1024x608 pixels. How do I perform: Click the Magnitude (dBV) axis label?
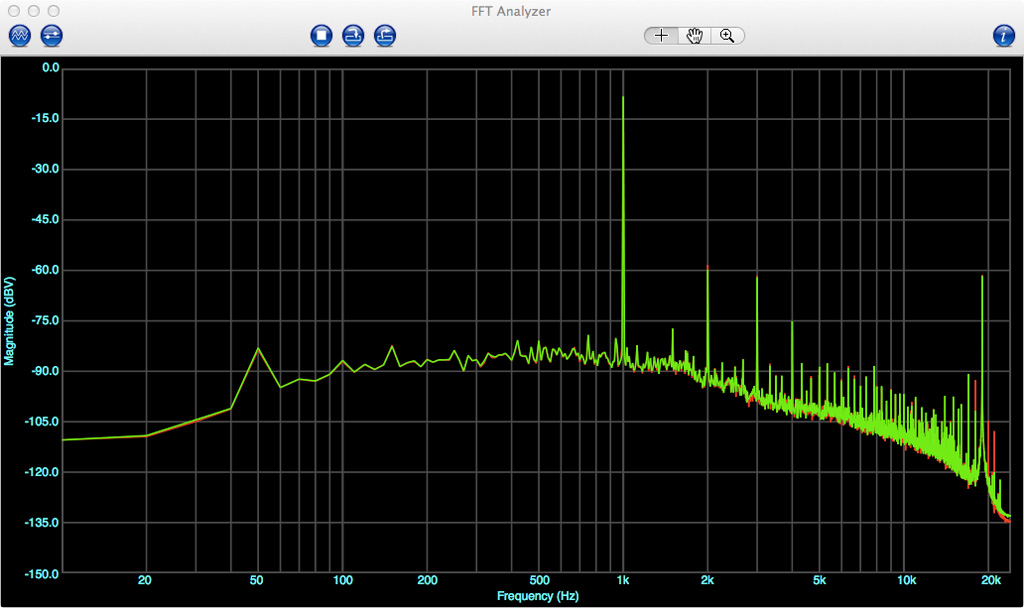coord(9,320)
